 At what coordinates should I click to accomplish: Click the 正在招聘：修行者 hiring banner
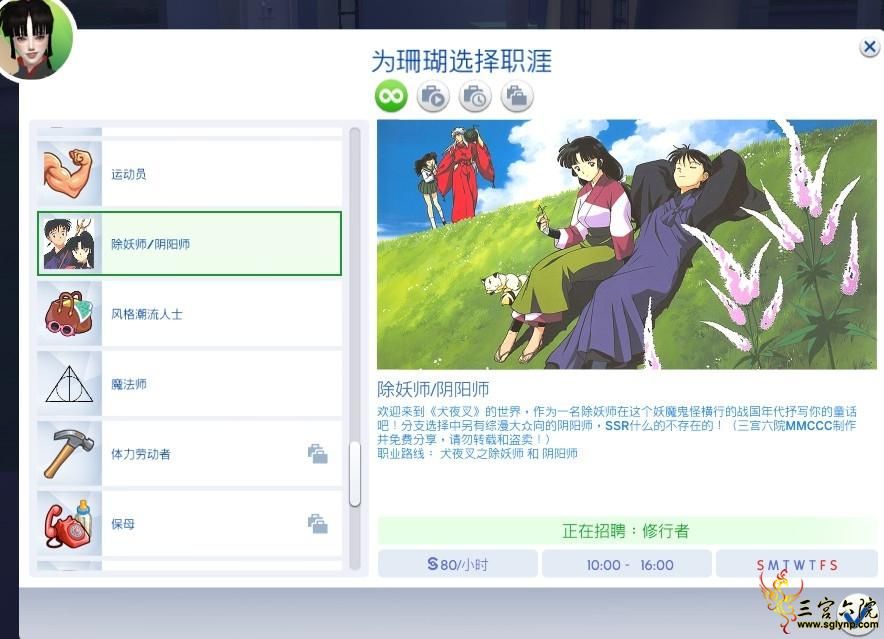point(626,531)
